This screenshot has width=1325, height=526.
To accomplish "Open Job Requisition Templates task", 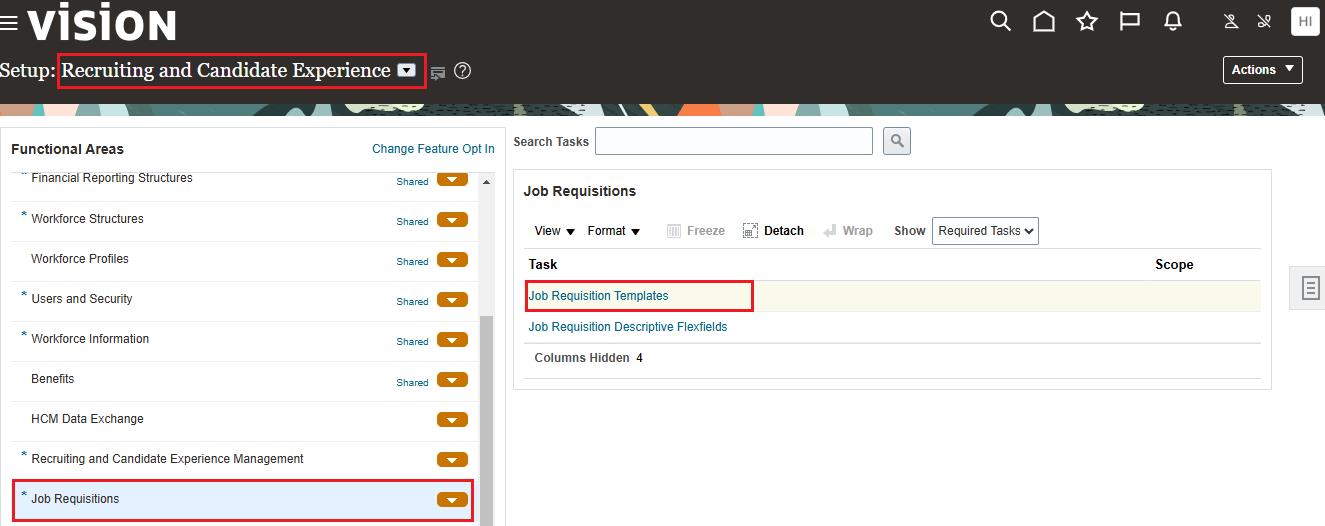I will point(598,296).
